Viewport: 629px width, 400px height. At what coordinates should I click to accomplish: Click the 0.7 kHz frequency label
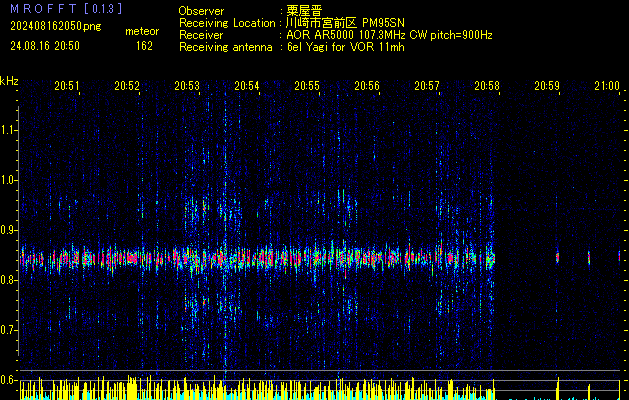(x=9, y=330)
